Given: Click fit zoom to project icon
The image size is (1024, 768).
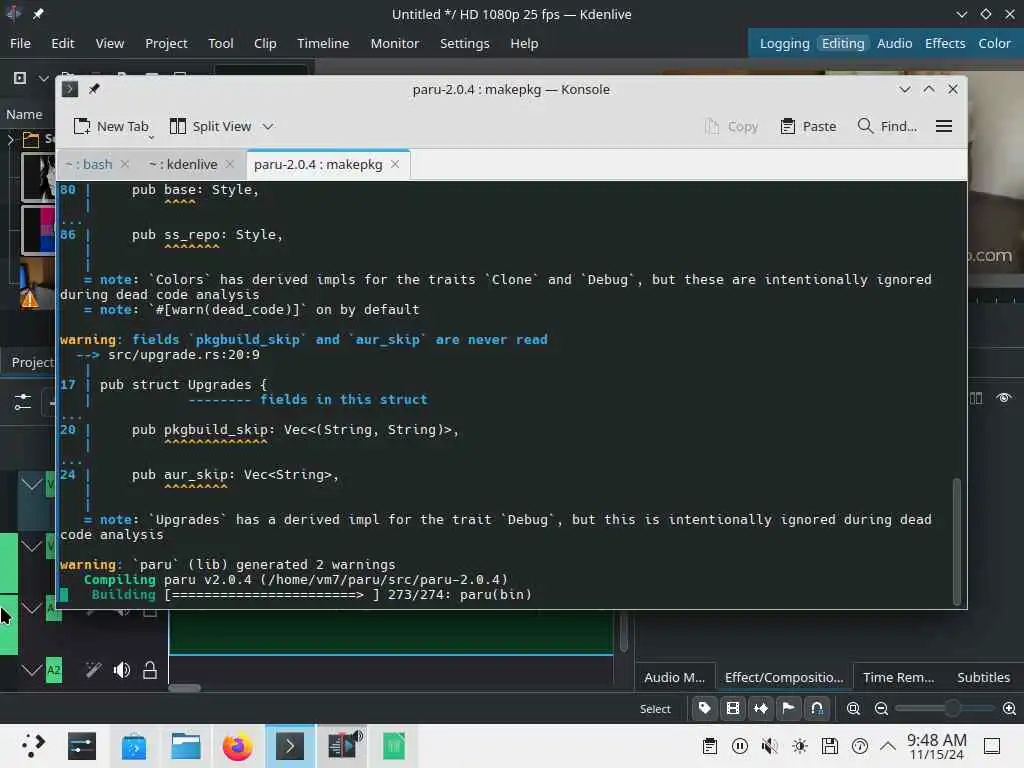Looking at the screenshot, I should click(853, 709).
